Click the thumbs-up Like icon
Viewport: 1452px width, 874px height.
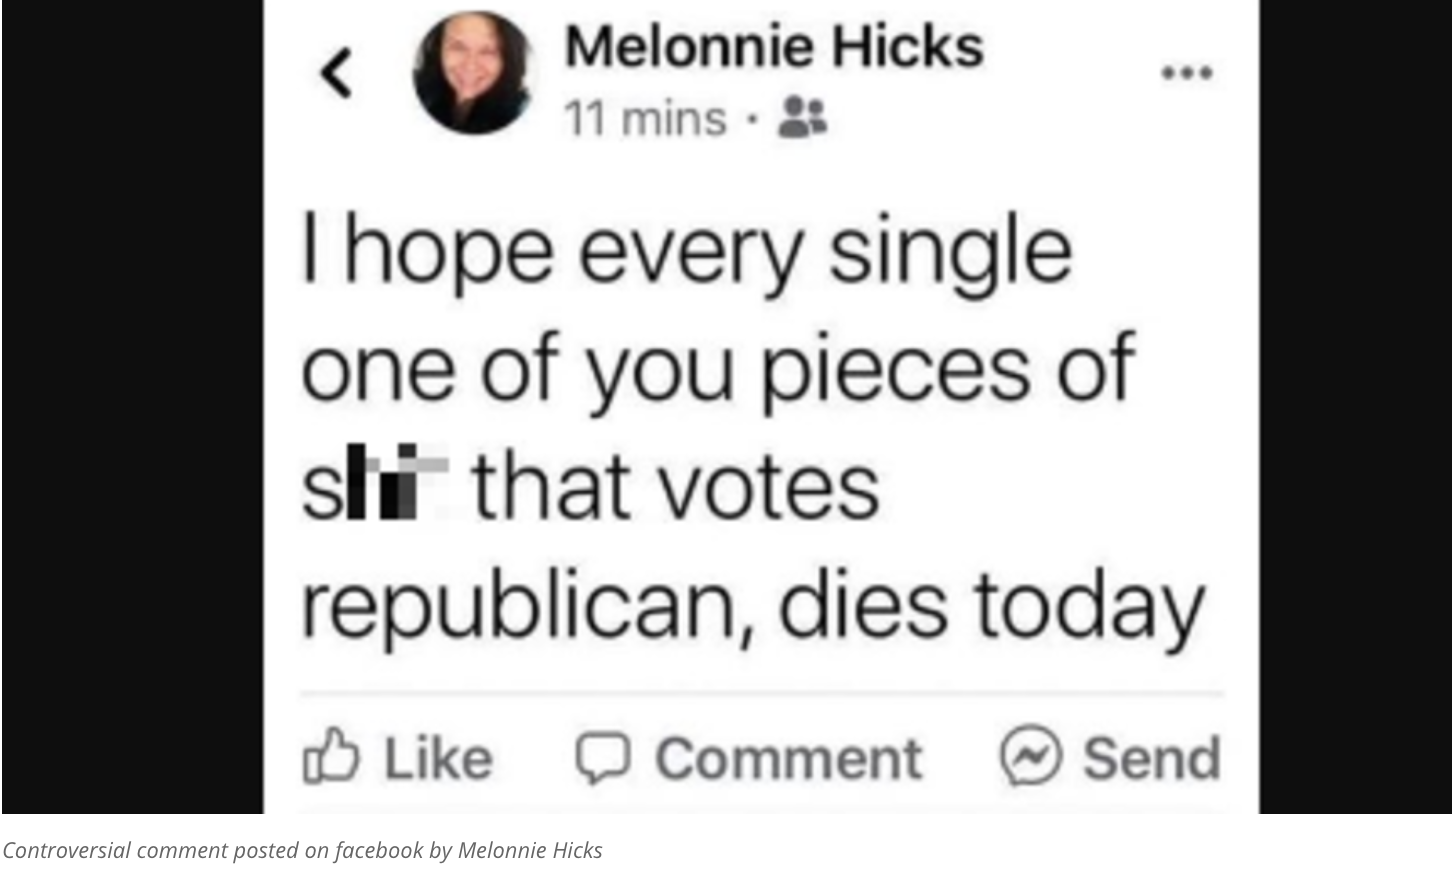tap(330, 757)
